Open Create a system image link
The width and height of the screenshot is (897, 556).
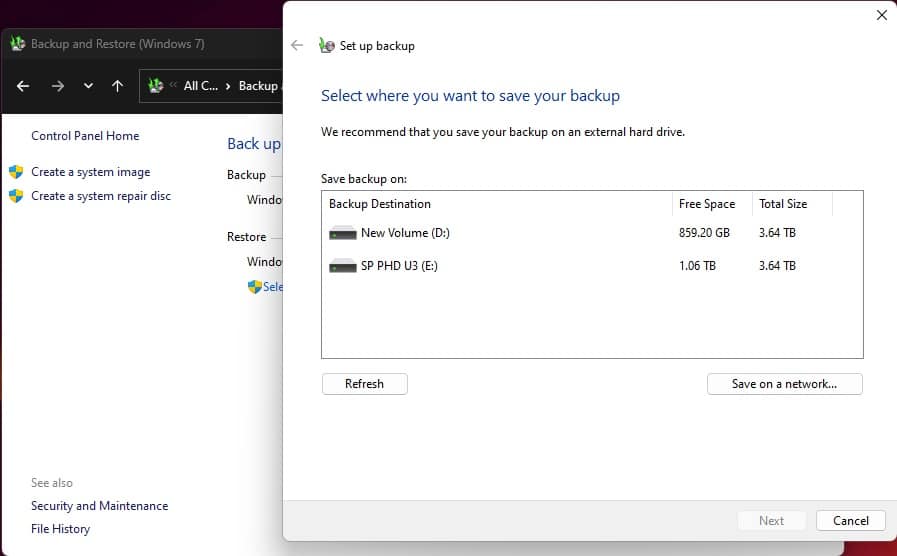click(x=90, y=172)
